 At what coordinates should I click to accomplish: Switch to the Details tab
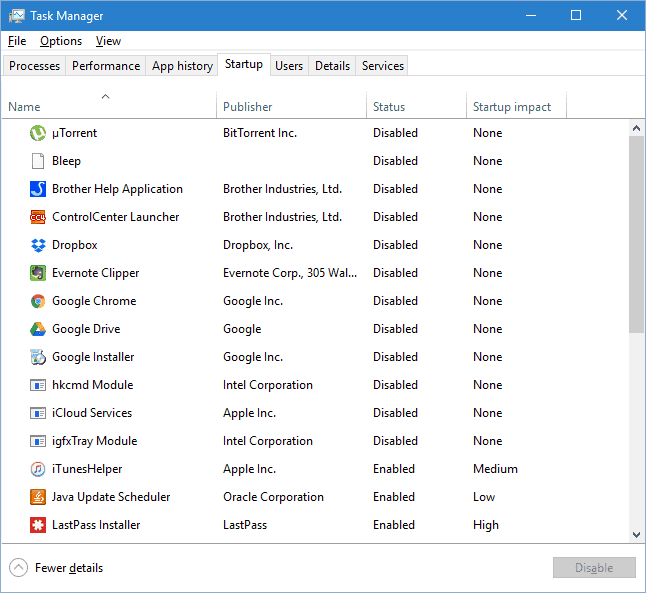(332, 66)
